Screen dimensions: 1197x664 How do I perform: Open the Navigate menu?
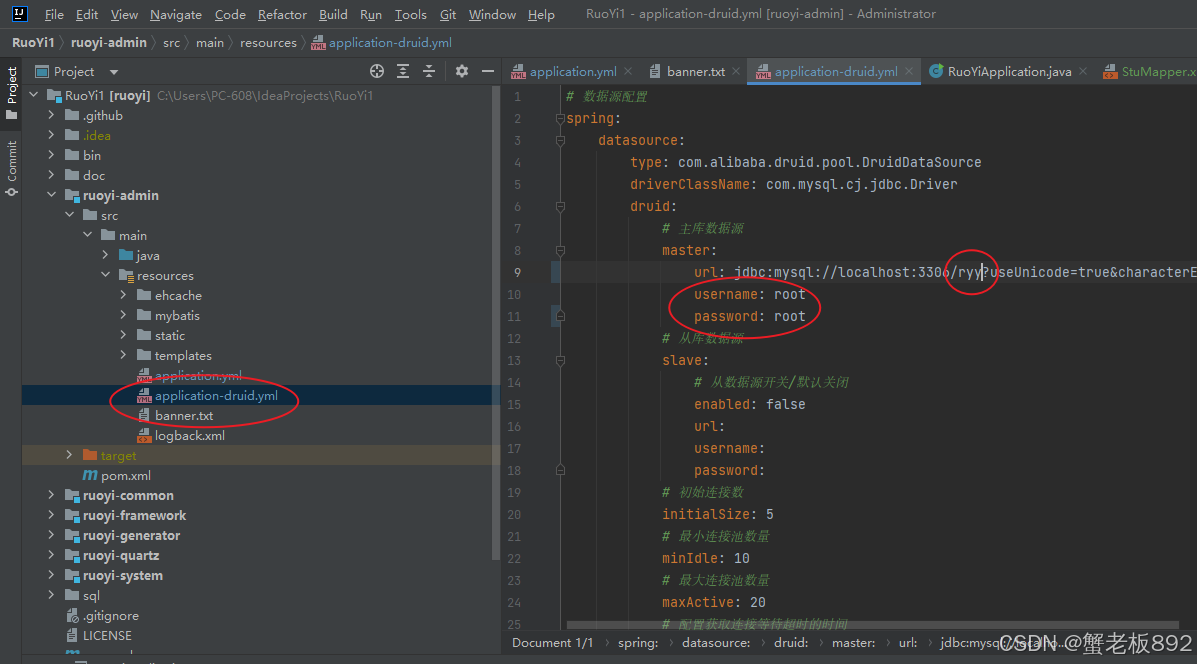click(x=176, y=15)
